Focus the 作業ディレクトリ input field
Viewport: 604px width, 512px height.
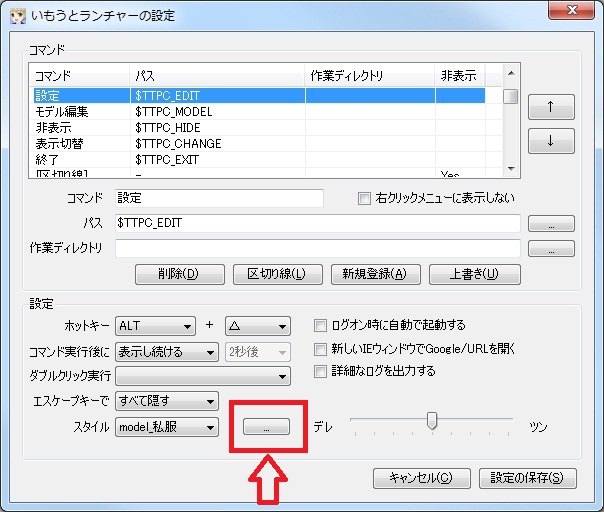[x=318, y=248]
